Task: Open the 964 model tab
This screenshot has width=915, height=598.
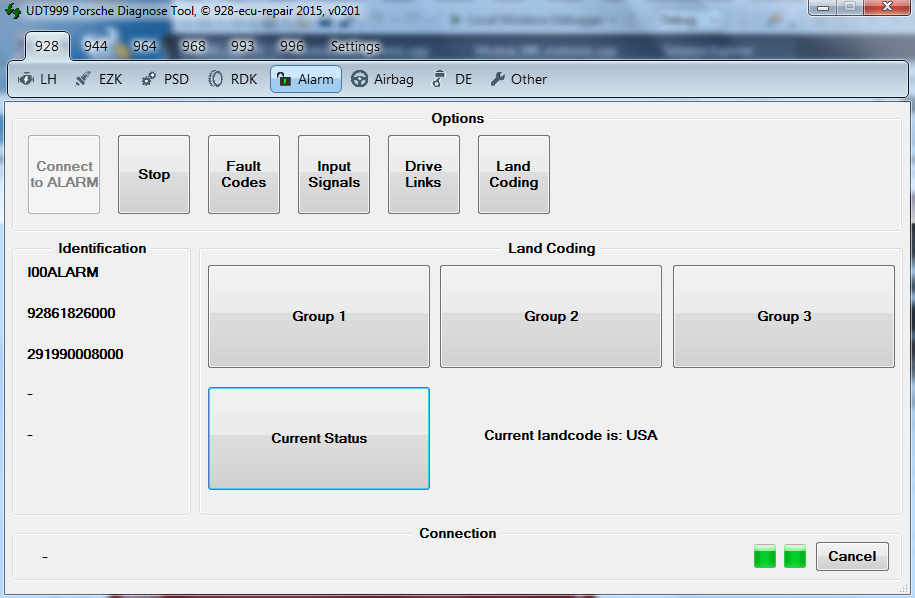Action: point(145,46)
